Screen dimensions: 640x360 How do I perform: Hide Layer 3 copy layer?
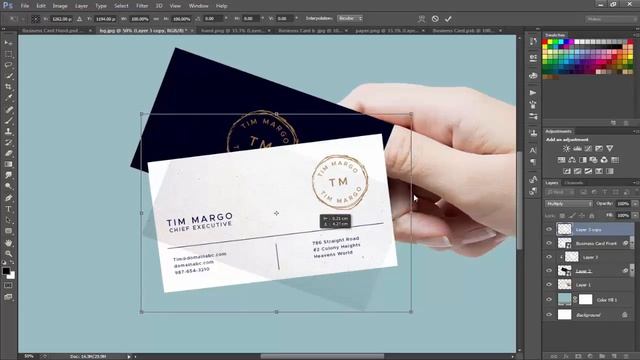click(549, 229)
